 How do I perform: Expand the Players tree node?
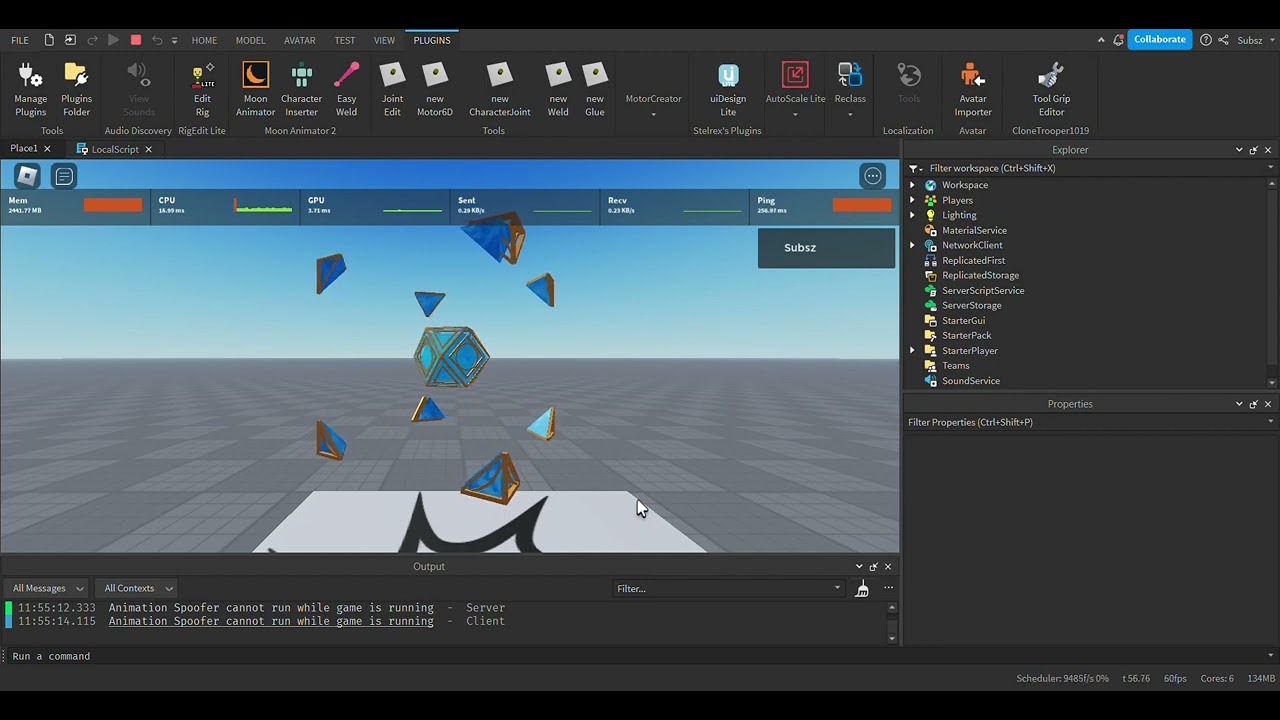[912, 200]
